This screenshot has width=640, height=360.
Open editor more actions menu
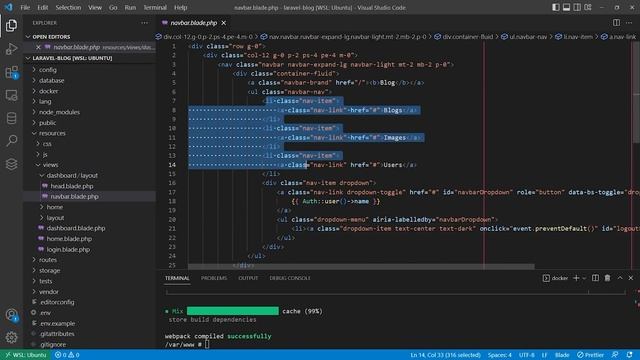629,23
